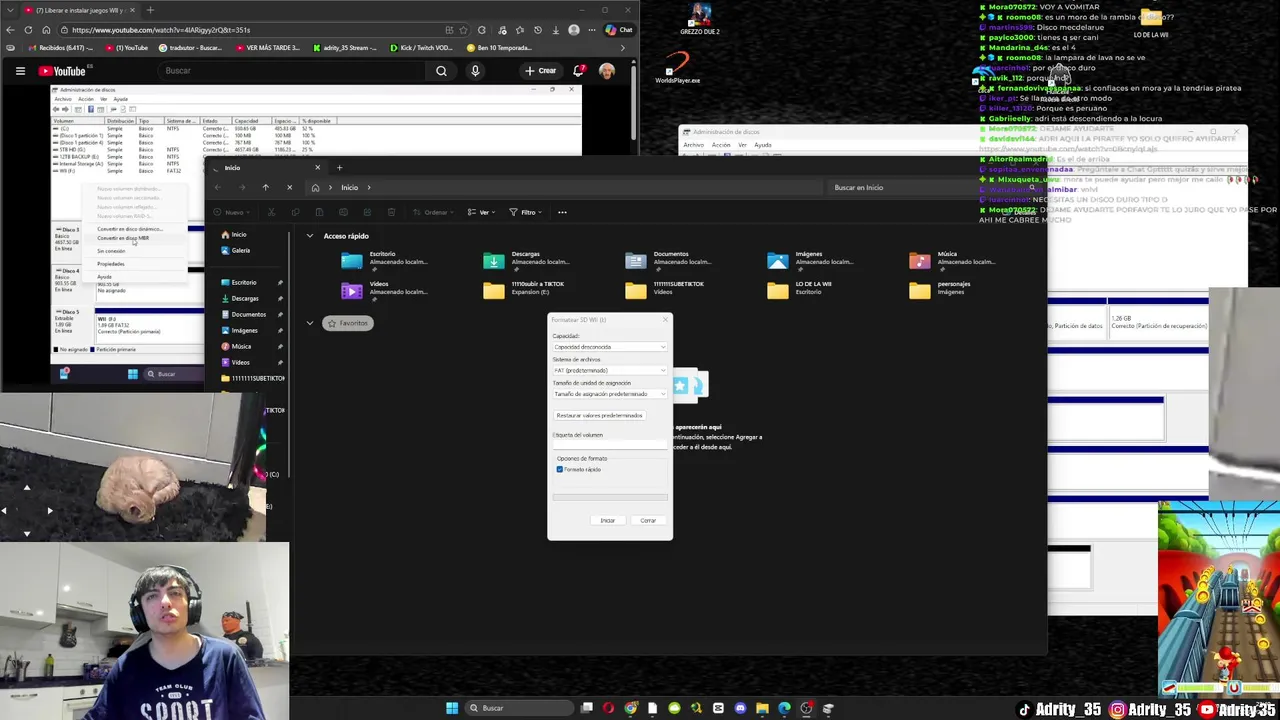Click the 'Etiqueta del volumen' text field
1280x720 pixels.
coord(609,444)
